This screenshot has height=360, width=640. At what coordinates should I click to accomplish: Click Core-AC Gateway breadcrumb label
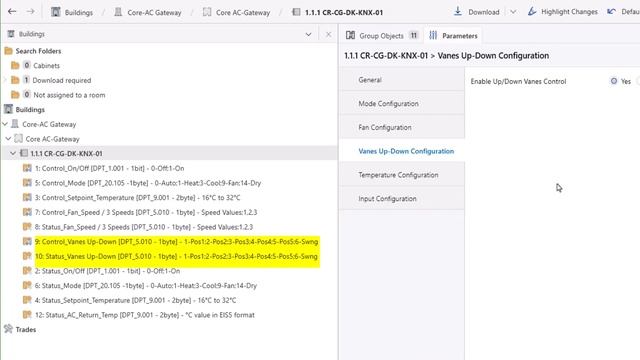click(x=154, y=13)
